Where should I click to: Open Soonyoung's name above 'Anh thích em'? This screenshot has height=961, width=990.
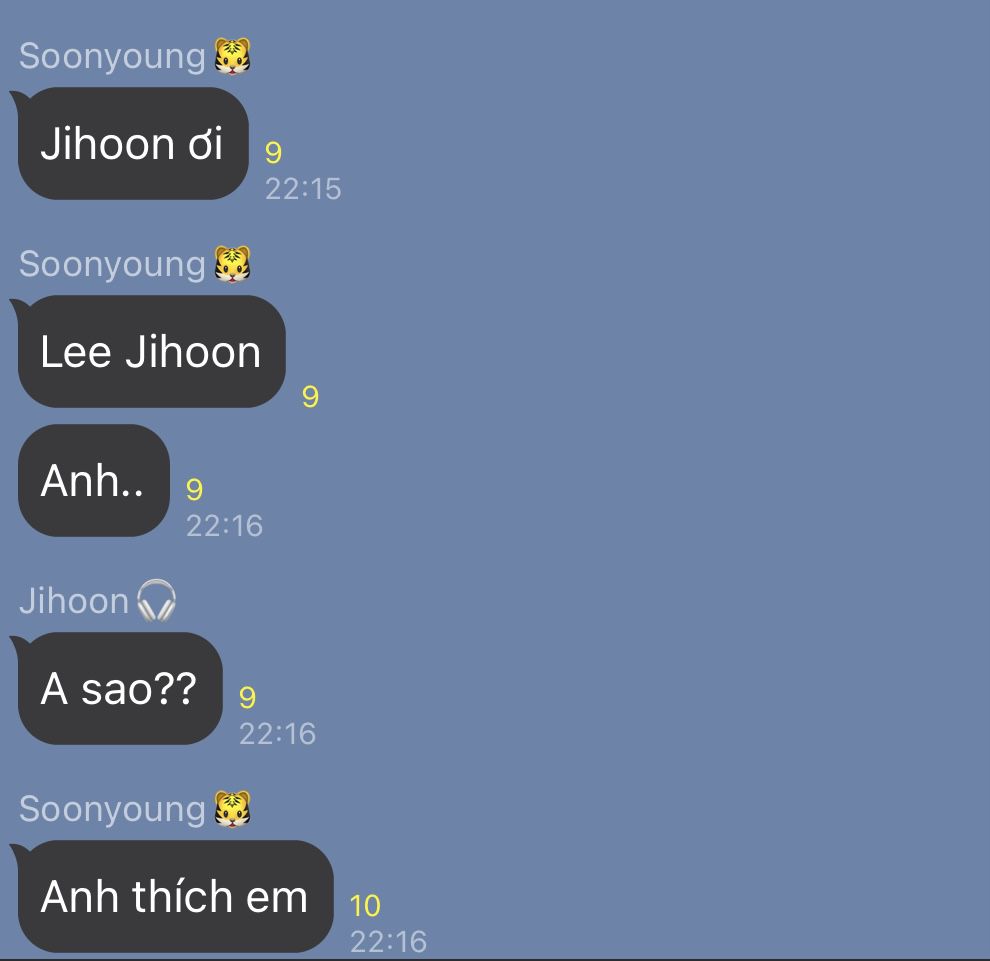click(x=112, y=809)
